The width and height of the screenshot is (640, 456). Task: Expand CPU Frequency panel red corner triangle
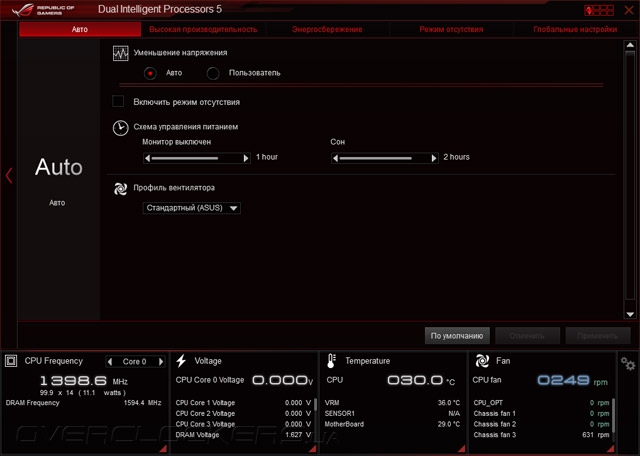[x=163, y=449]
